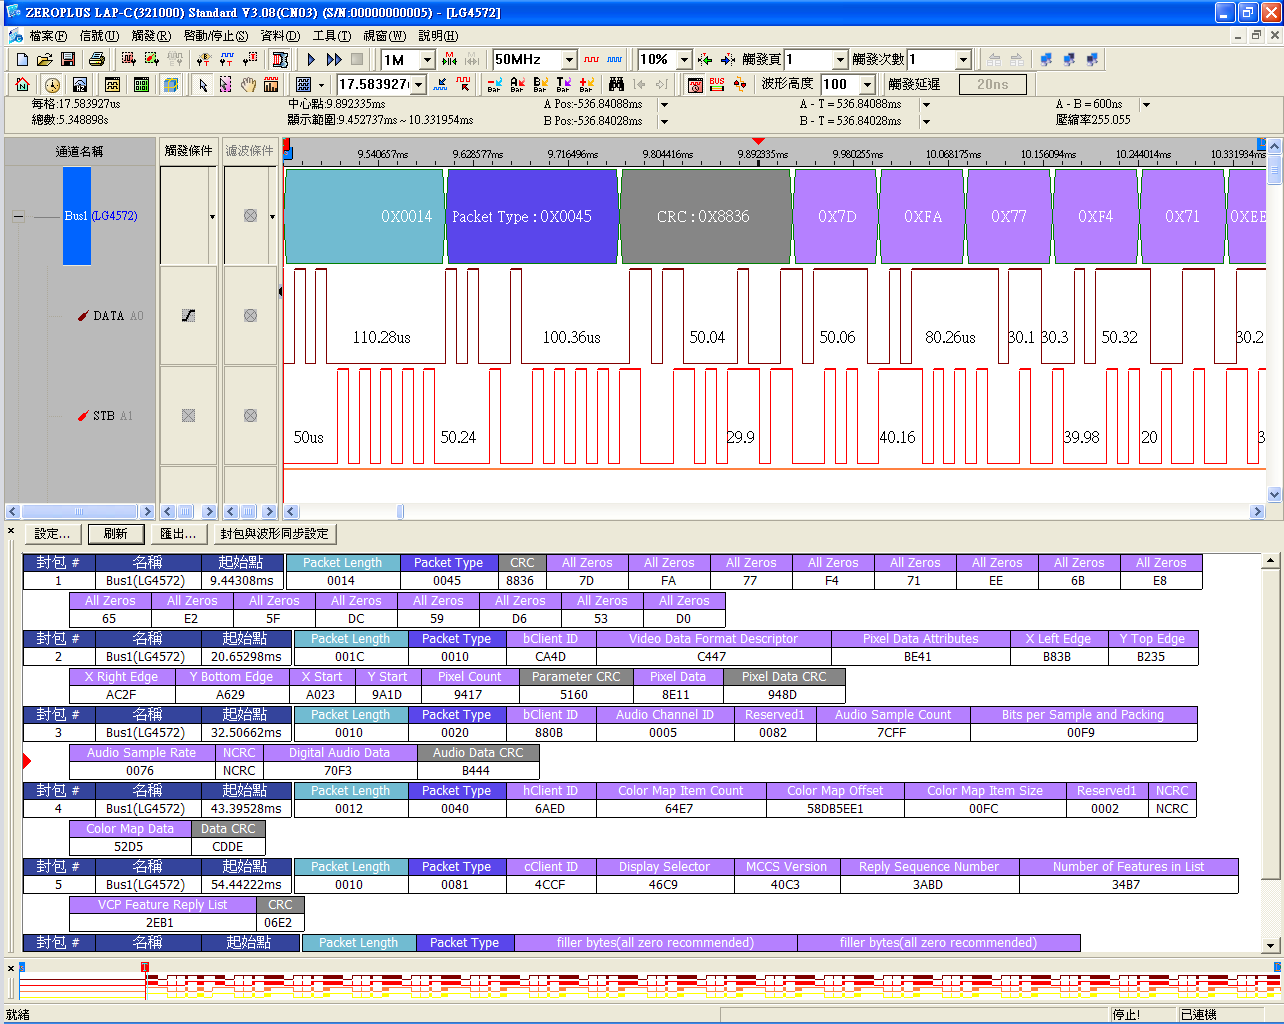Select the arrow pointer cursor tool
This screenshot has width=1284, height=1024.
click(x=203, y=85)
